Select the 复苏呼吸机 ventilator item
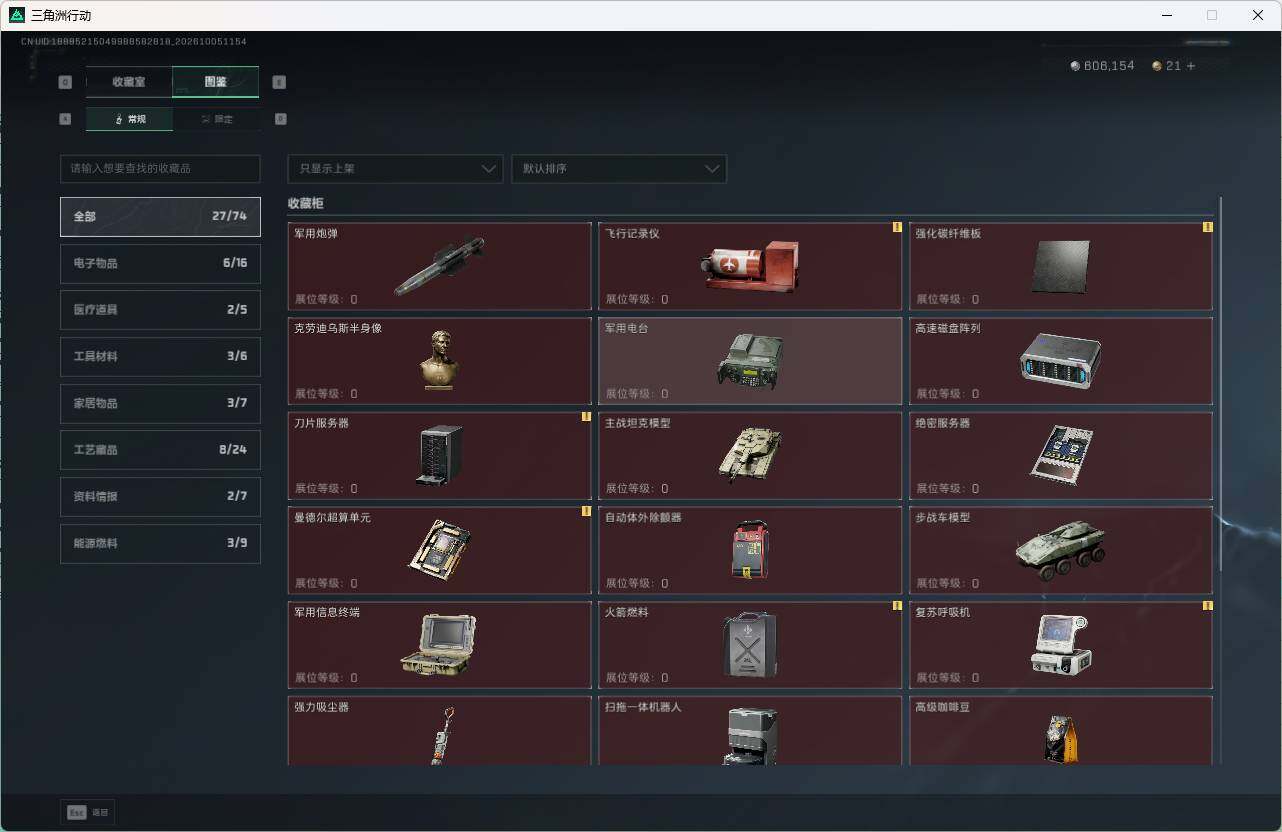Image resolution: width=1282 pixels, height=832 pixels. coord(1061,645)
